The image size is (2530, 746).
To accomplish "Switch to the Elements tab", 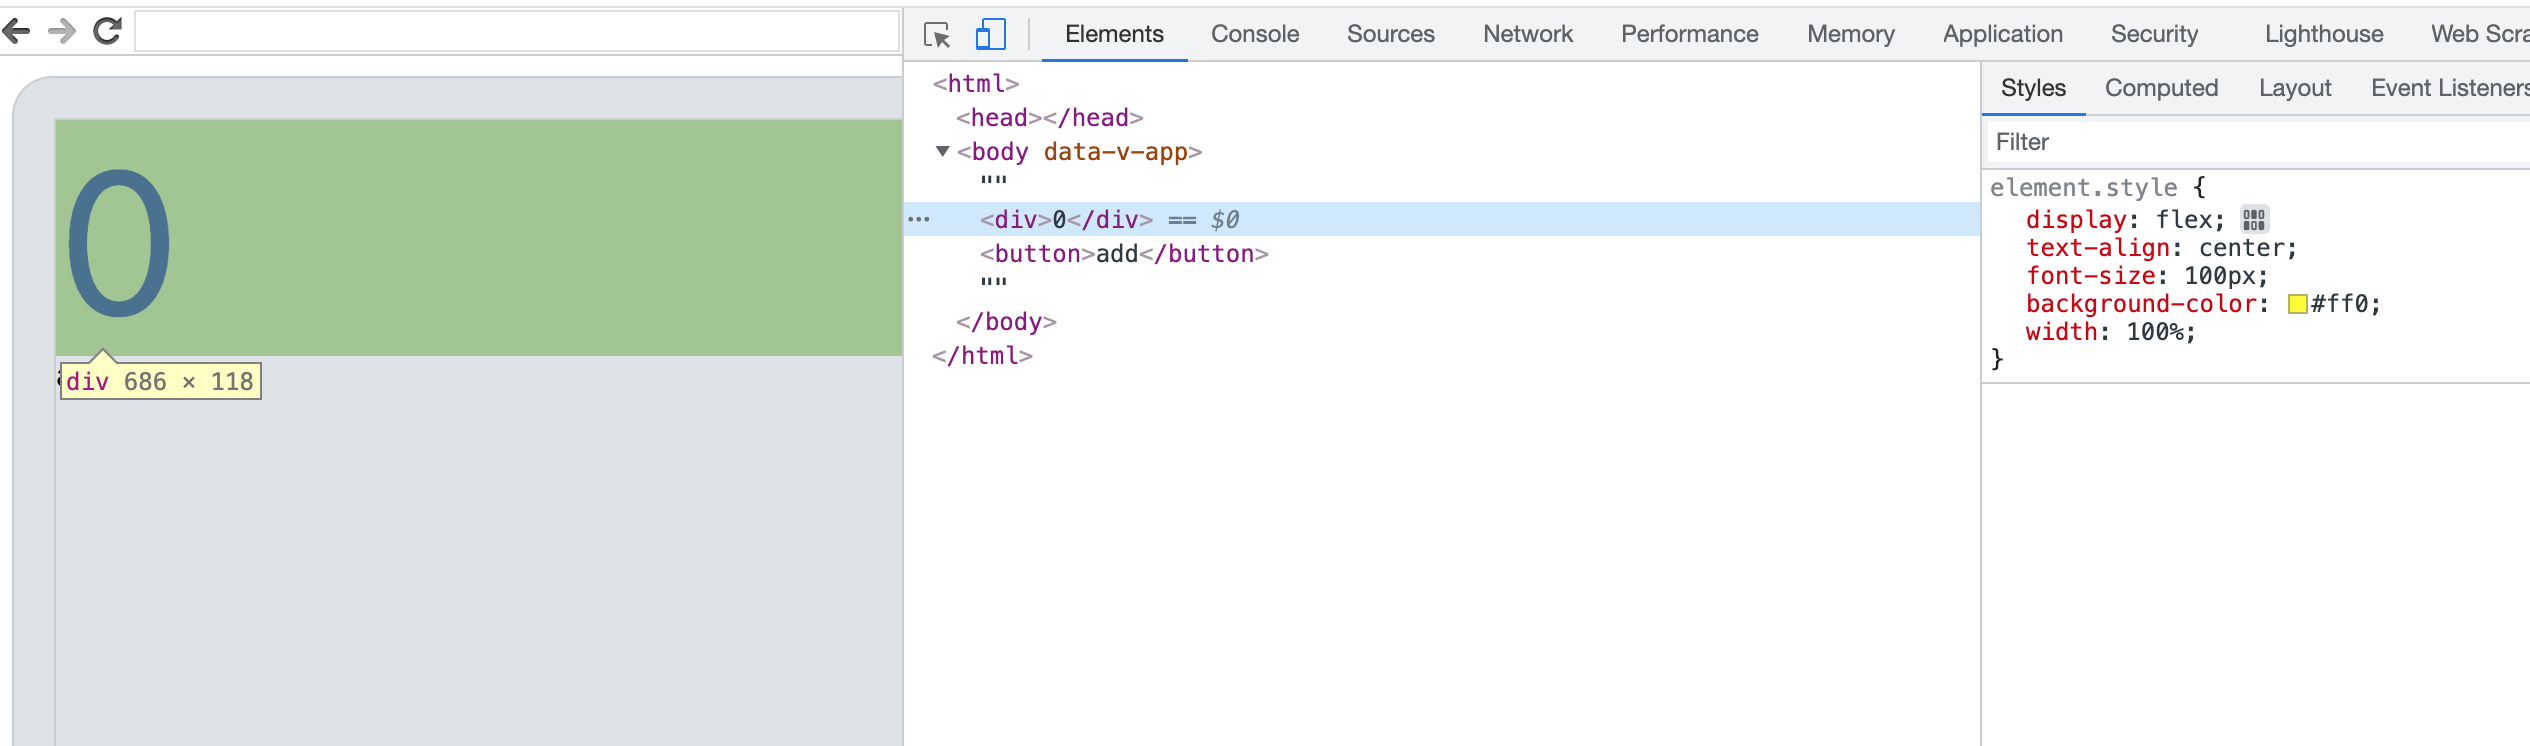I will click(x=1114, y=34).
